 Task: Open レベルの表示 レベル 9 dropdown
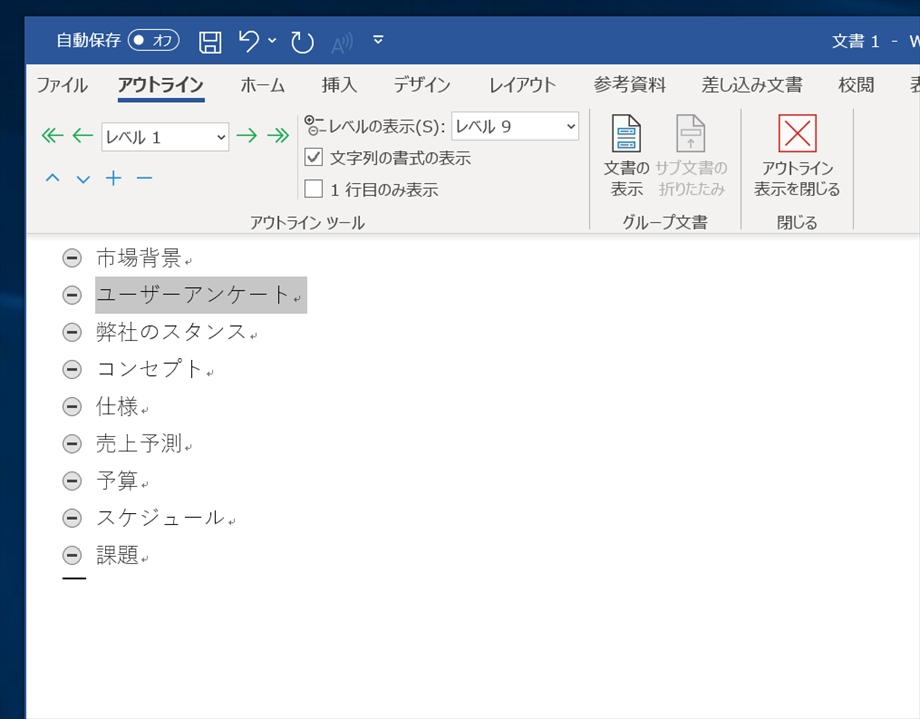(515, 126)
